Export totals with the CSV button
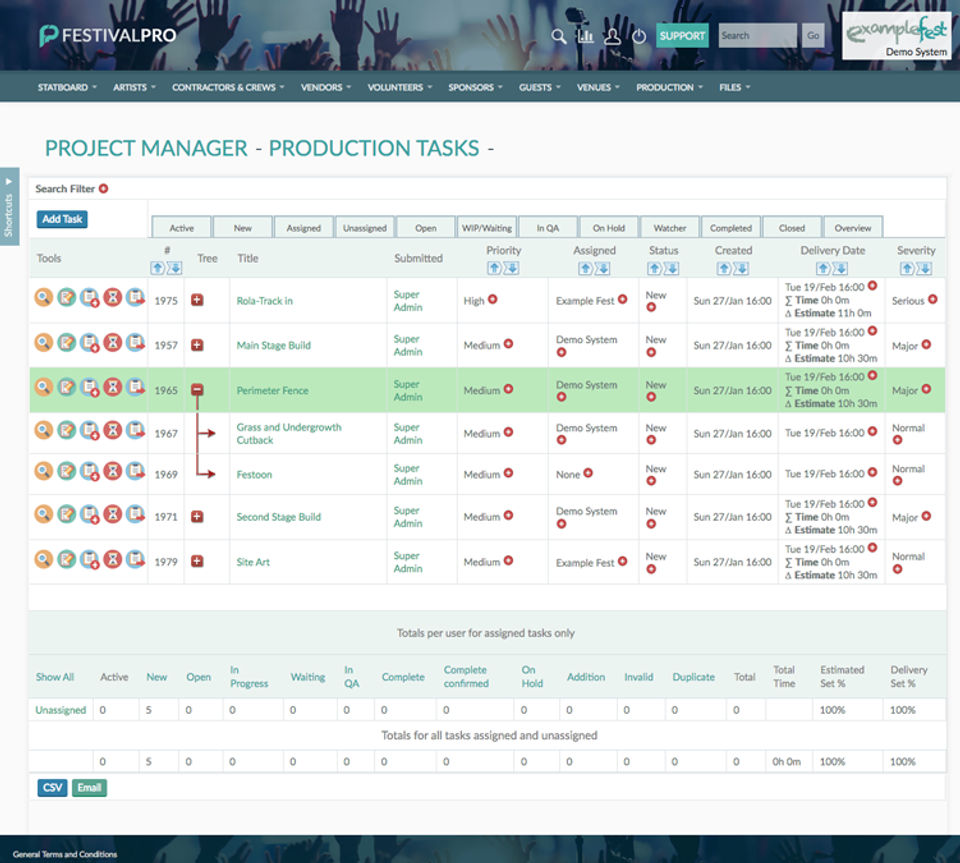960x863 pixels. pos(52,787)
